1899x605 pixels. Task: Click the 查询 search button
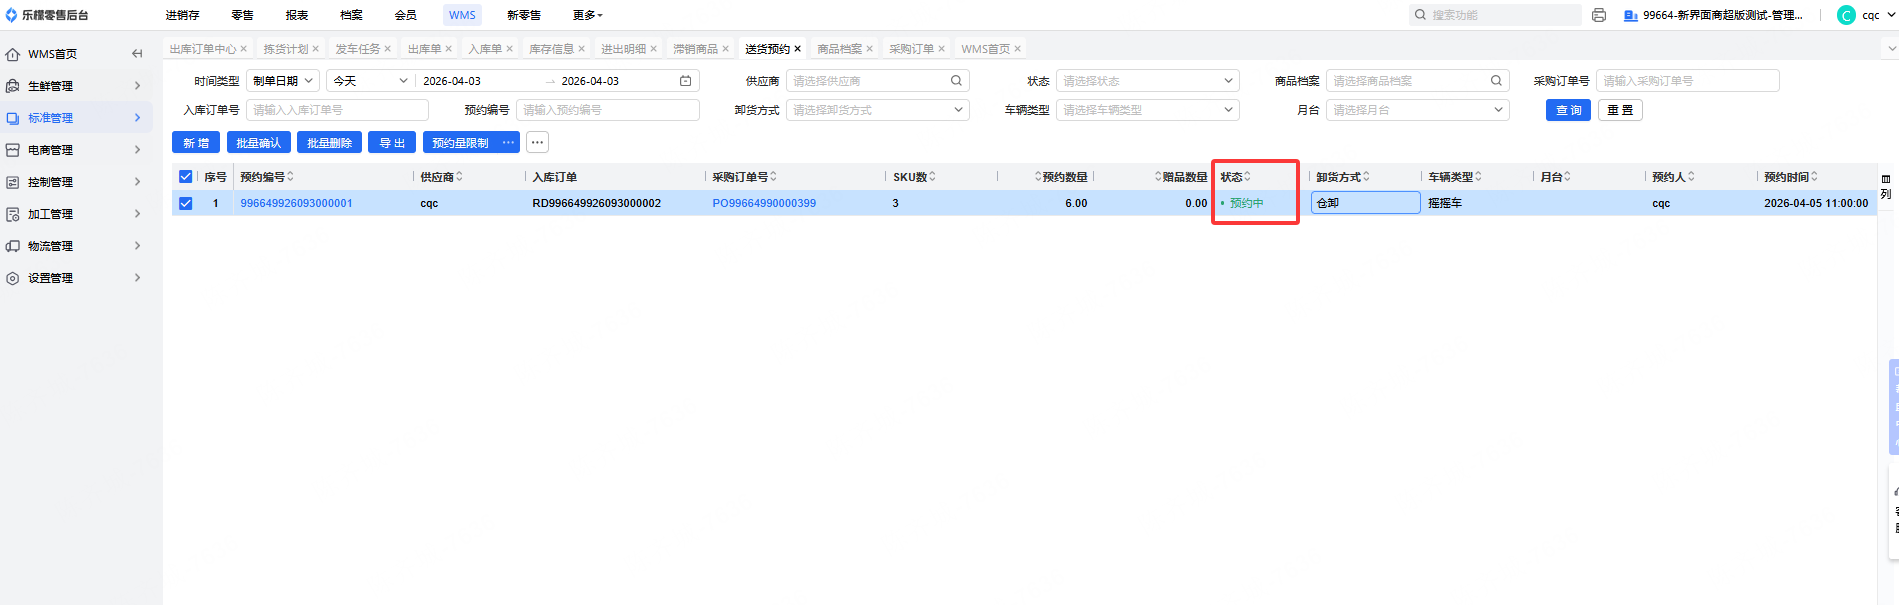pos(1568,110)
